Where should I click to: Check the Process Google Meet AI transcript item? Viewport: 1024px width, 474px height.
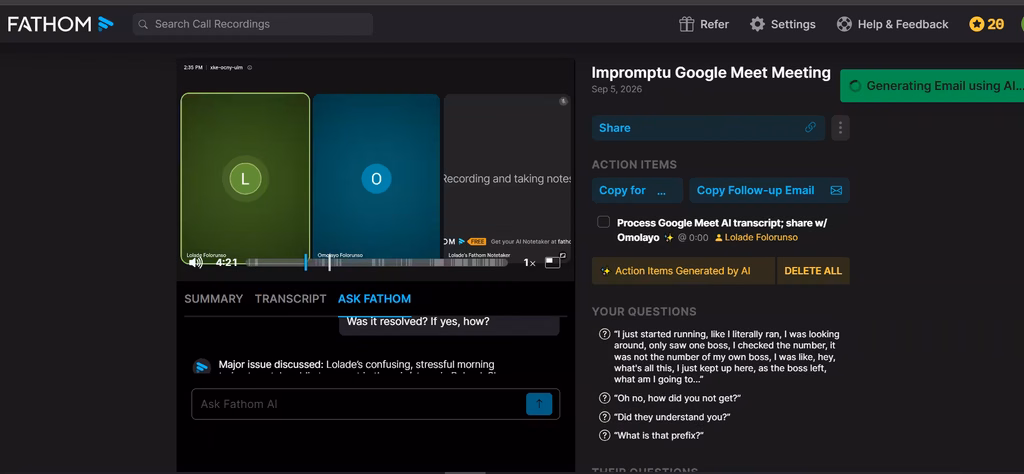tap(603, 223)
